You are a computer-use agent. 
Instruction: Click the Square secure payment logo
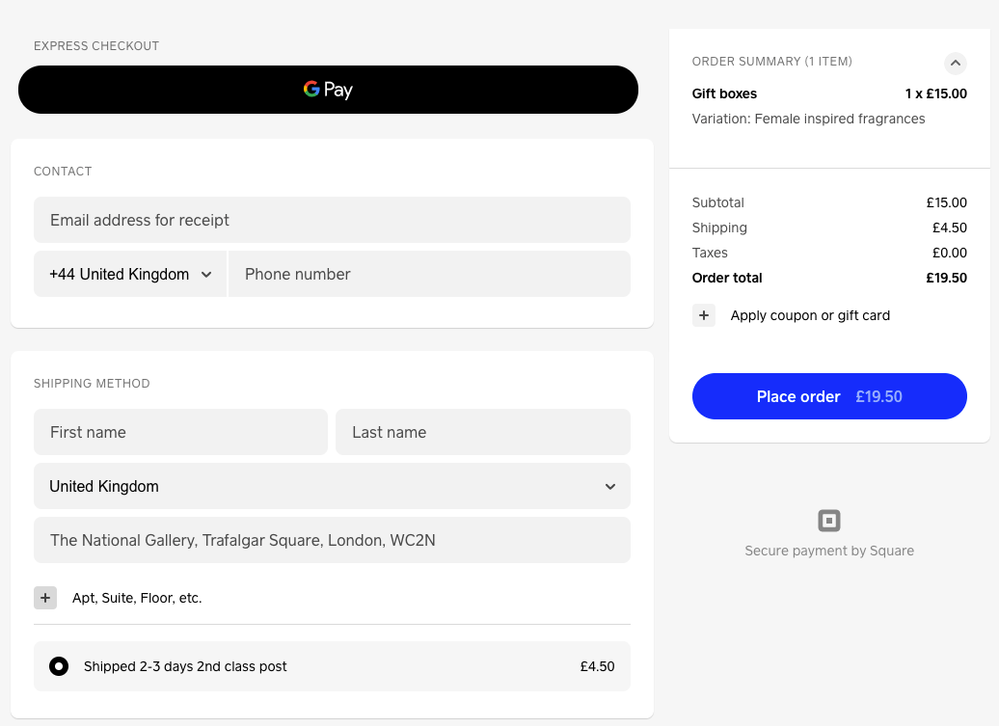pos(829,519)
